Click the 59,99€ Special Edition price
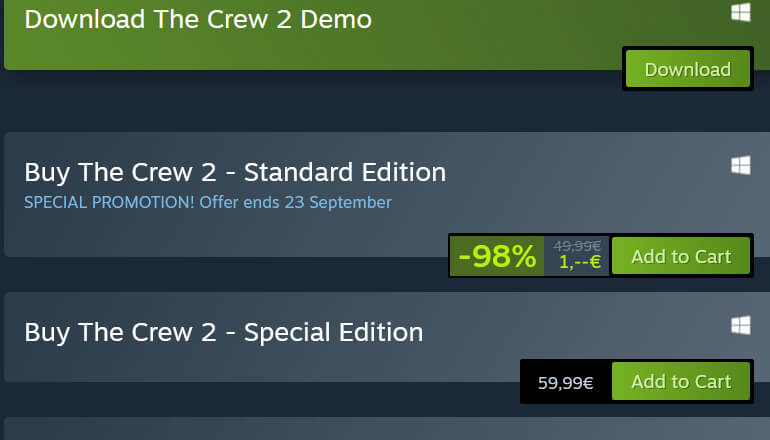The image size is (770, 440). click(565, 383)
